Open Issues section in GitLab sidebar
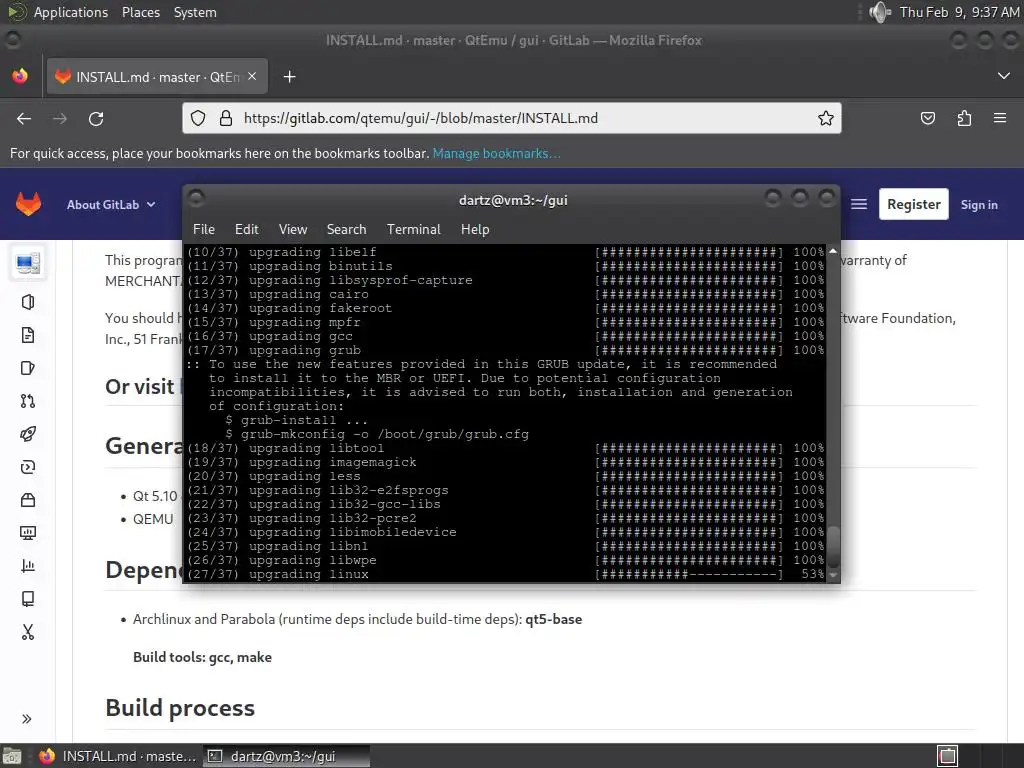1024x768 pixels. pyautogui.click(x=27, y=368)
